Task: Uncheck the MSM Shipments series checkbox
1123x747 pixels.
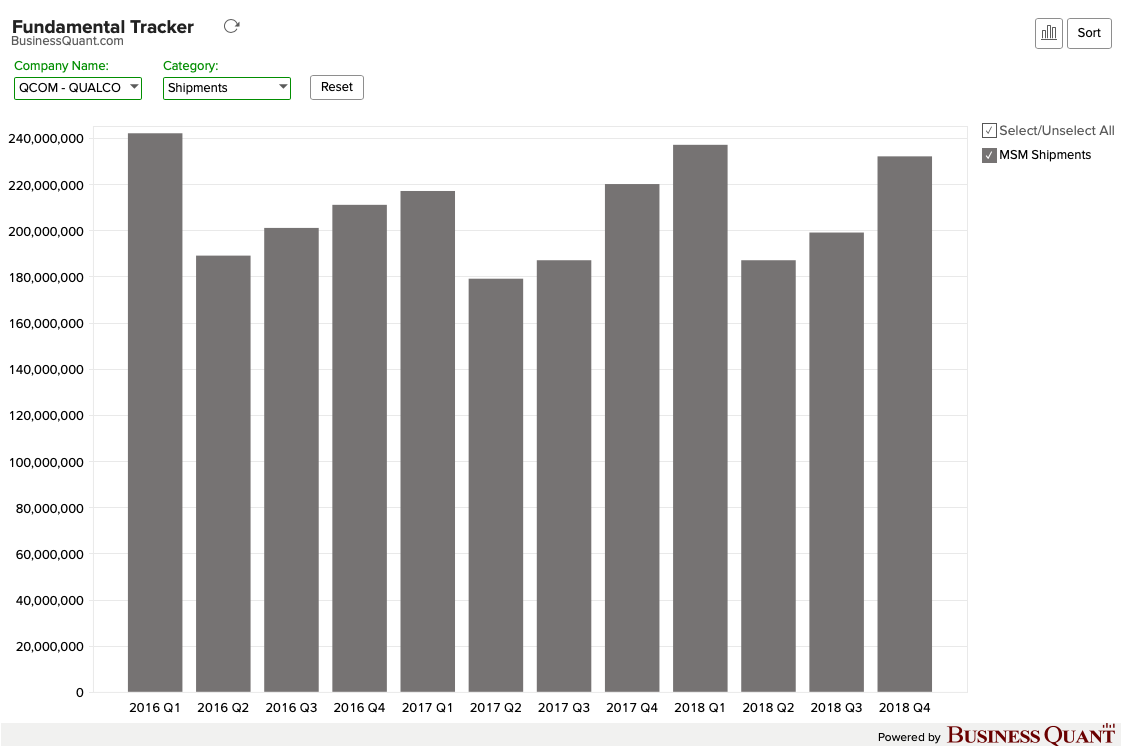Action: coord(989,155)
